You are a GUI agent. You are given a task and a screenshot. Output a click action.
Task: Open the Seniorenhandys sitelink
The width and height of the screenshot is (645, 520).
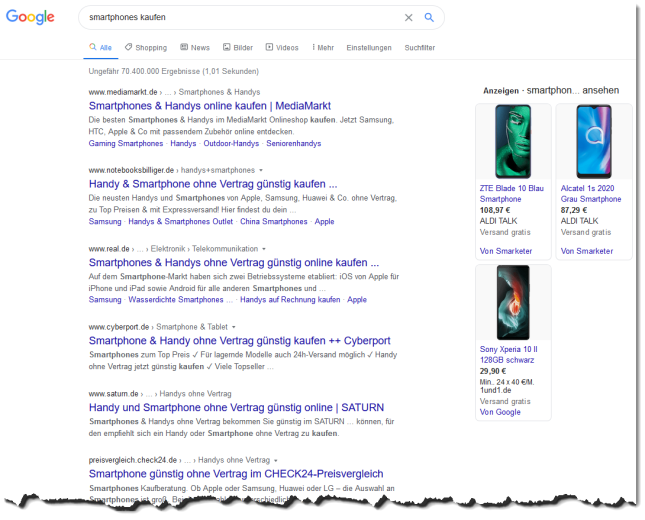pos(294,144)
